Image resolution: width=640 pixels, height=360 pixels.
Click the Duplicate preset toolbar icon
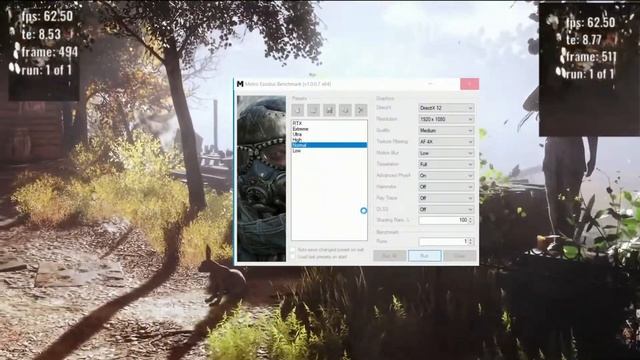click(x=313, y=110)
